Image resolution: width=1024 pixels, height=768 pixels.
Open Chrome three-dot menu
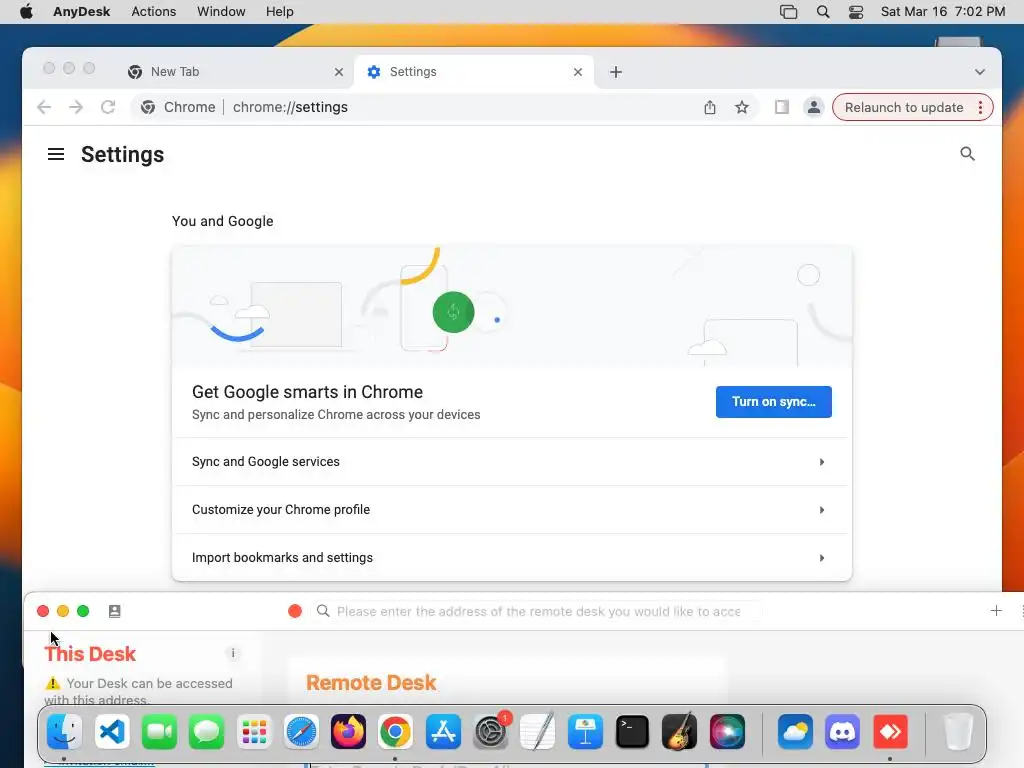(x=980, y=107)
